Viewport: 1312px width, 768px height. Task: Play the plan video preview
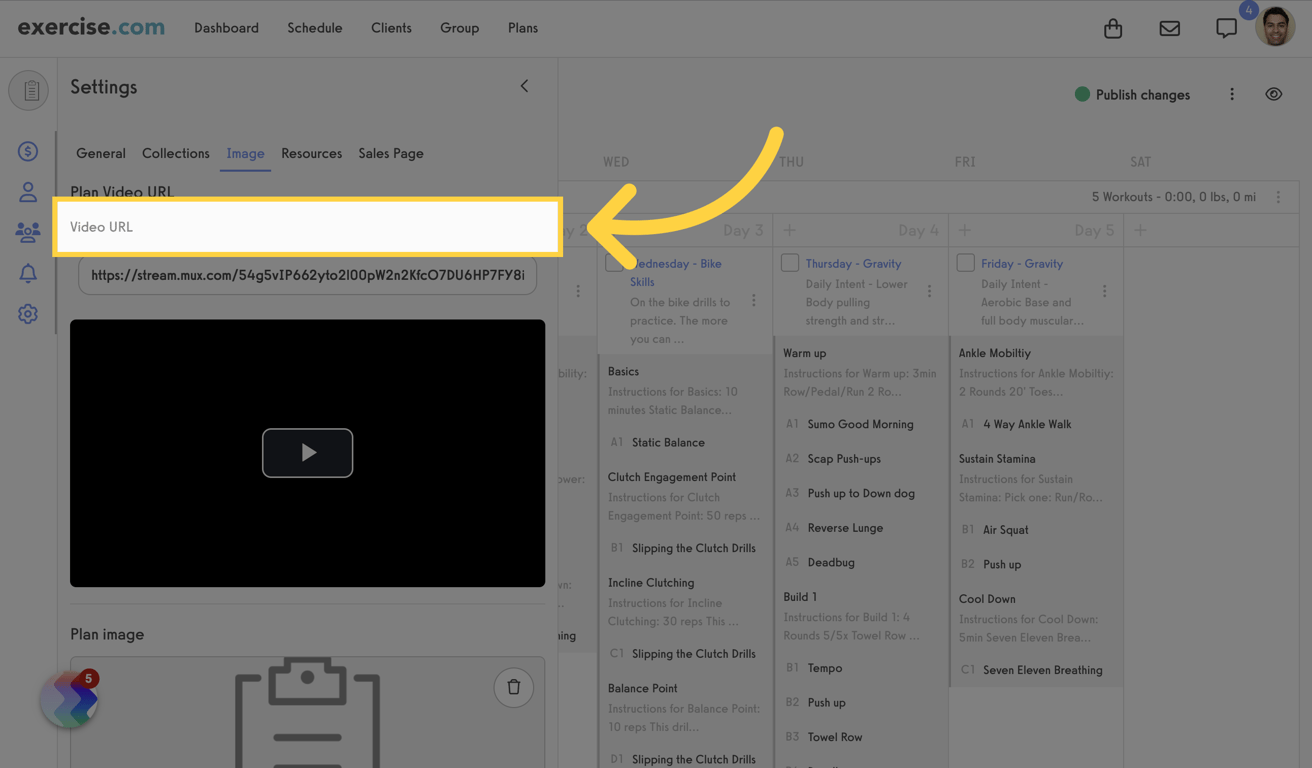307,452
